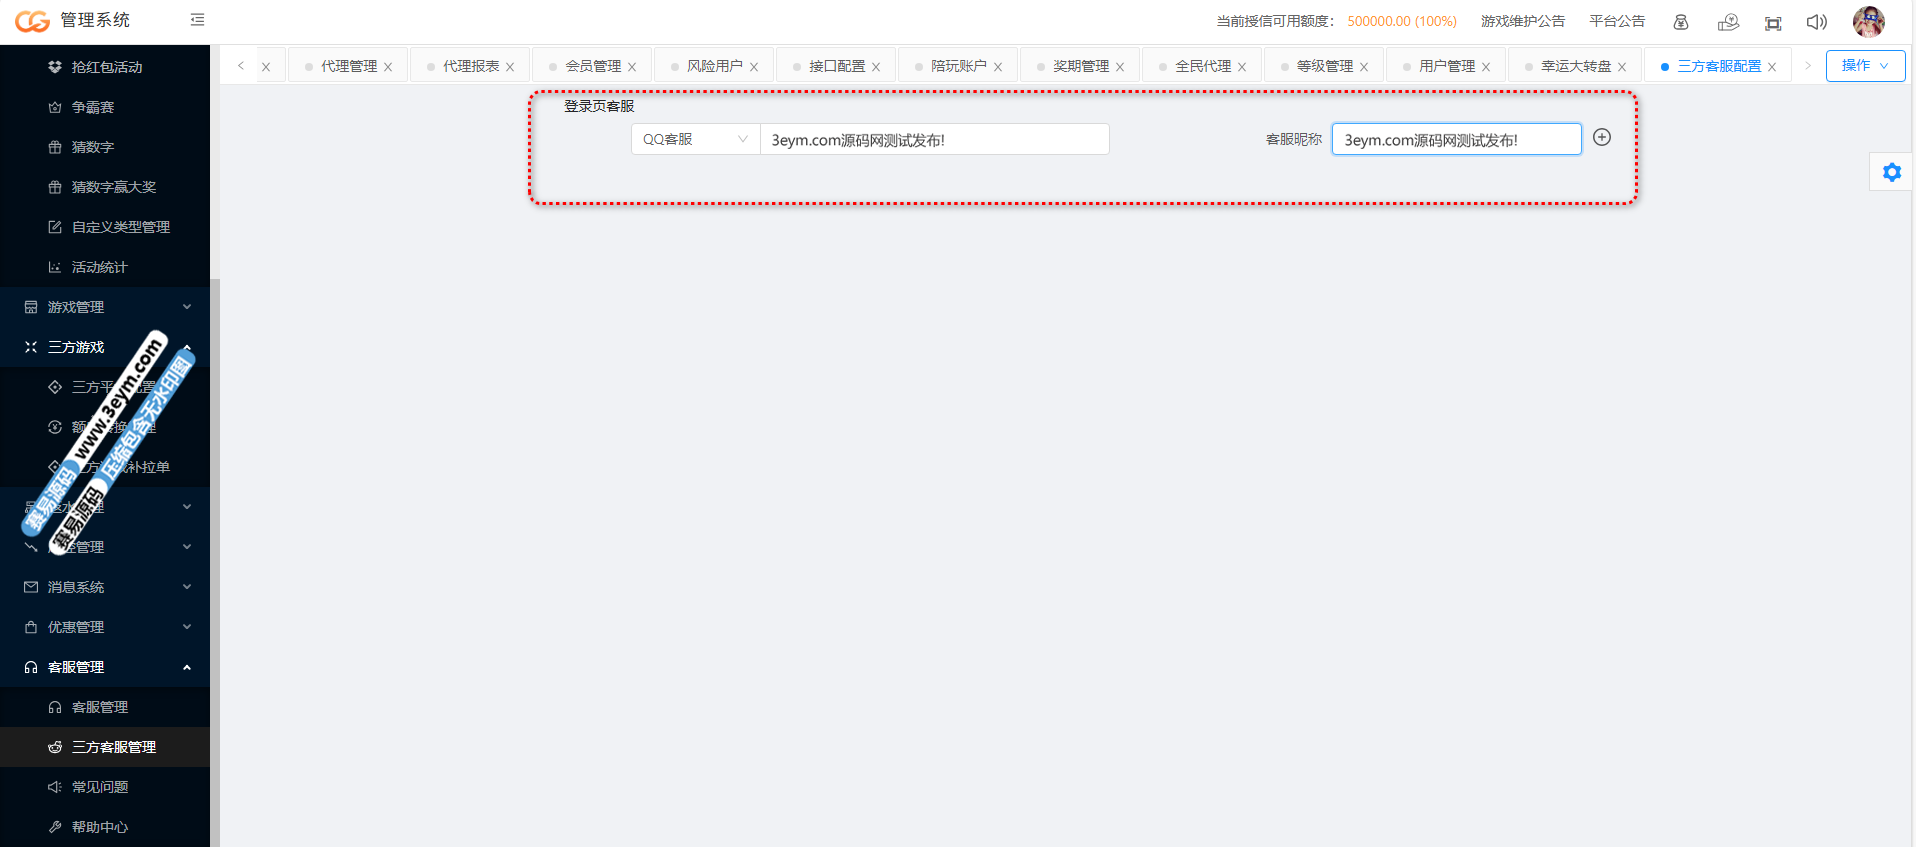This screenshot has height=847, width=1916.
Task: Open the blue gear settings panel
Action: click(x=1891, y=172)
